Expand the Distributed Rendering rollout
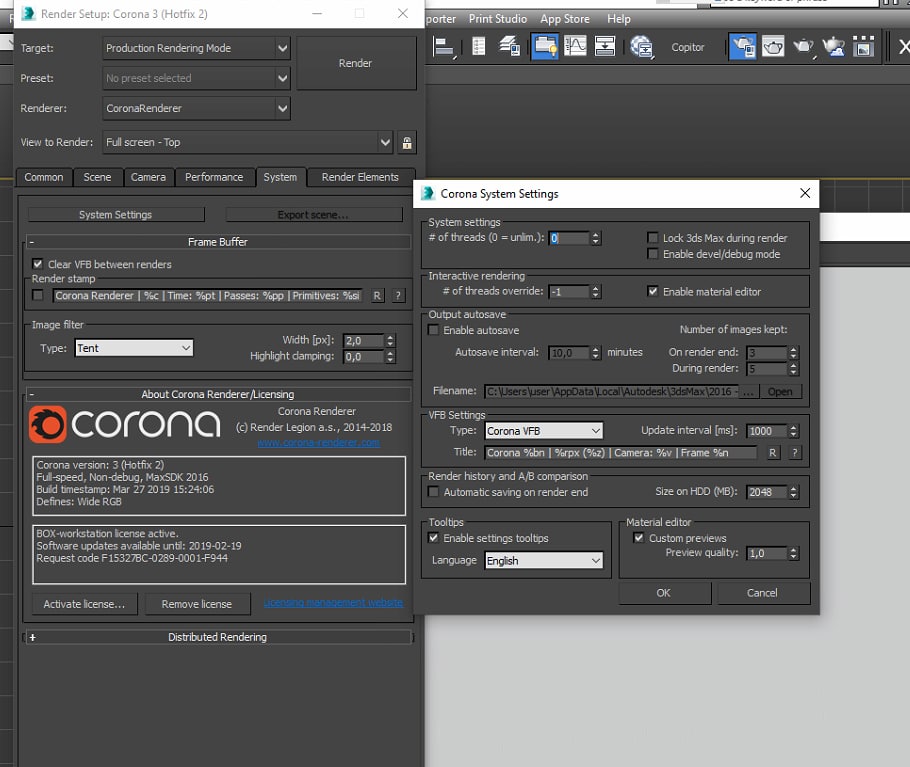Image resolution: width=910 pixels, height=767 pixels. coord(218,637)
